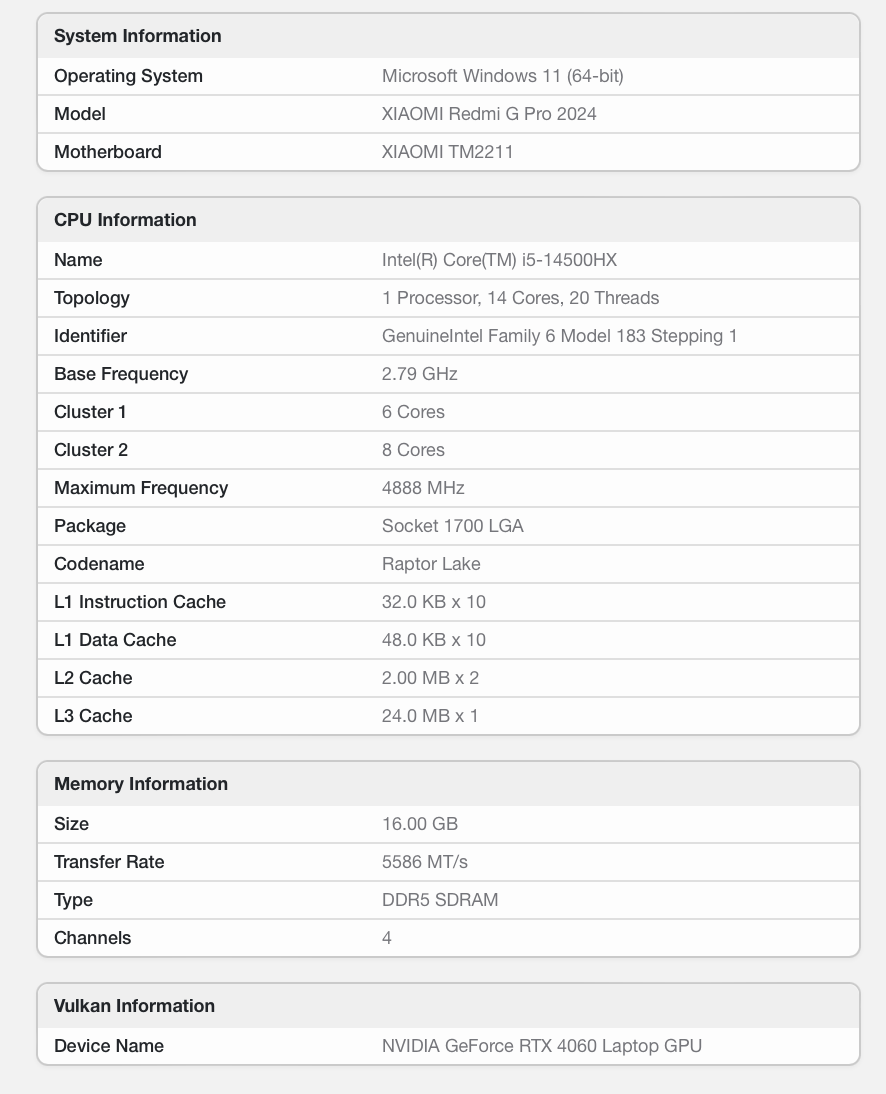Click the Socket 1700 LGA package value
The height and width of the screenshot is (1094, 886).
(x=452, y=526)
